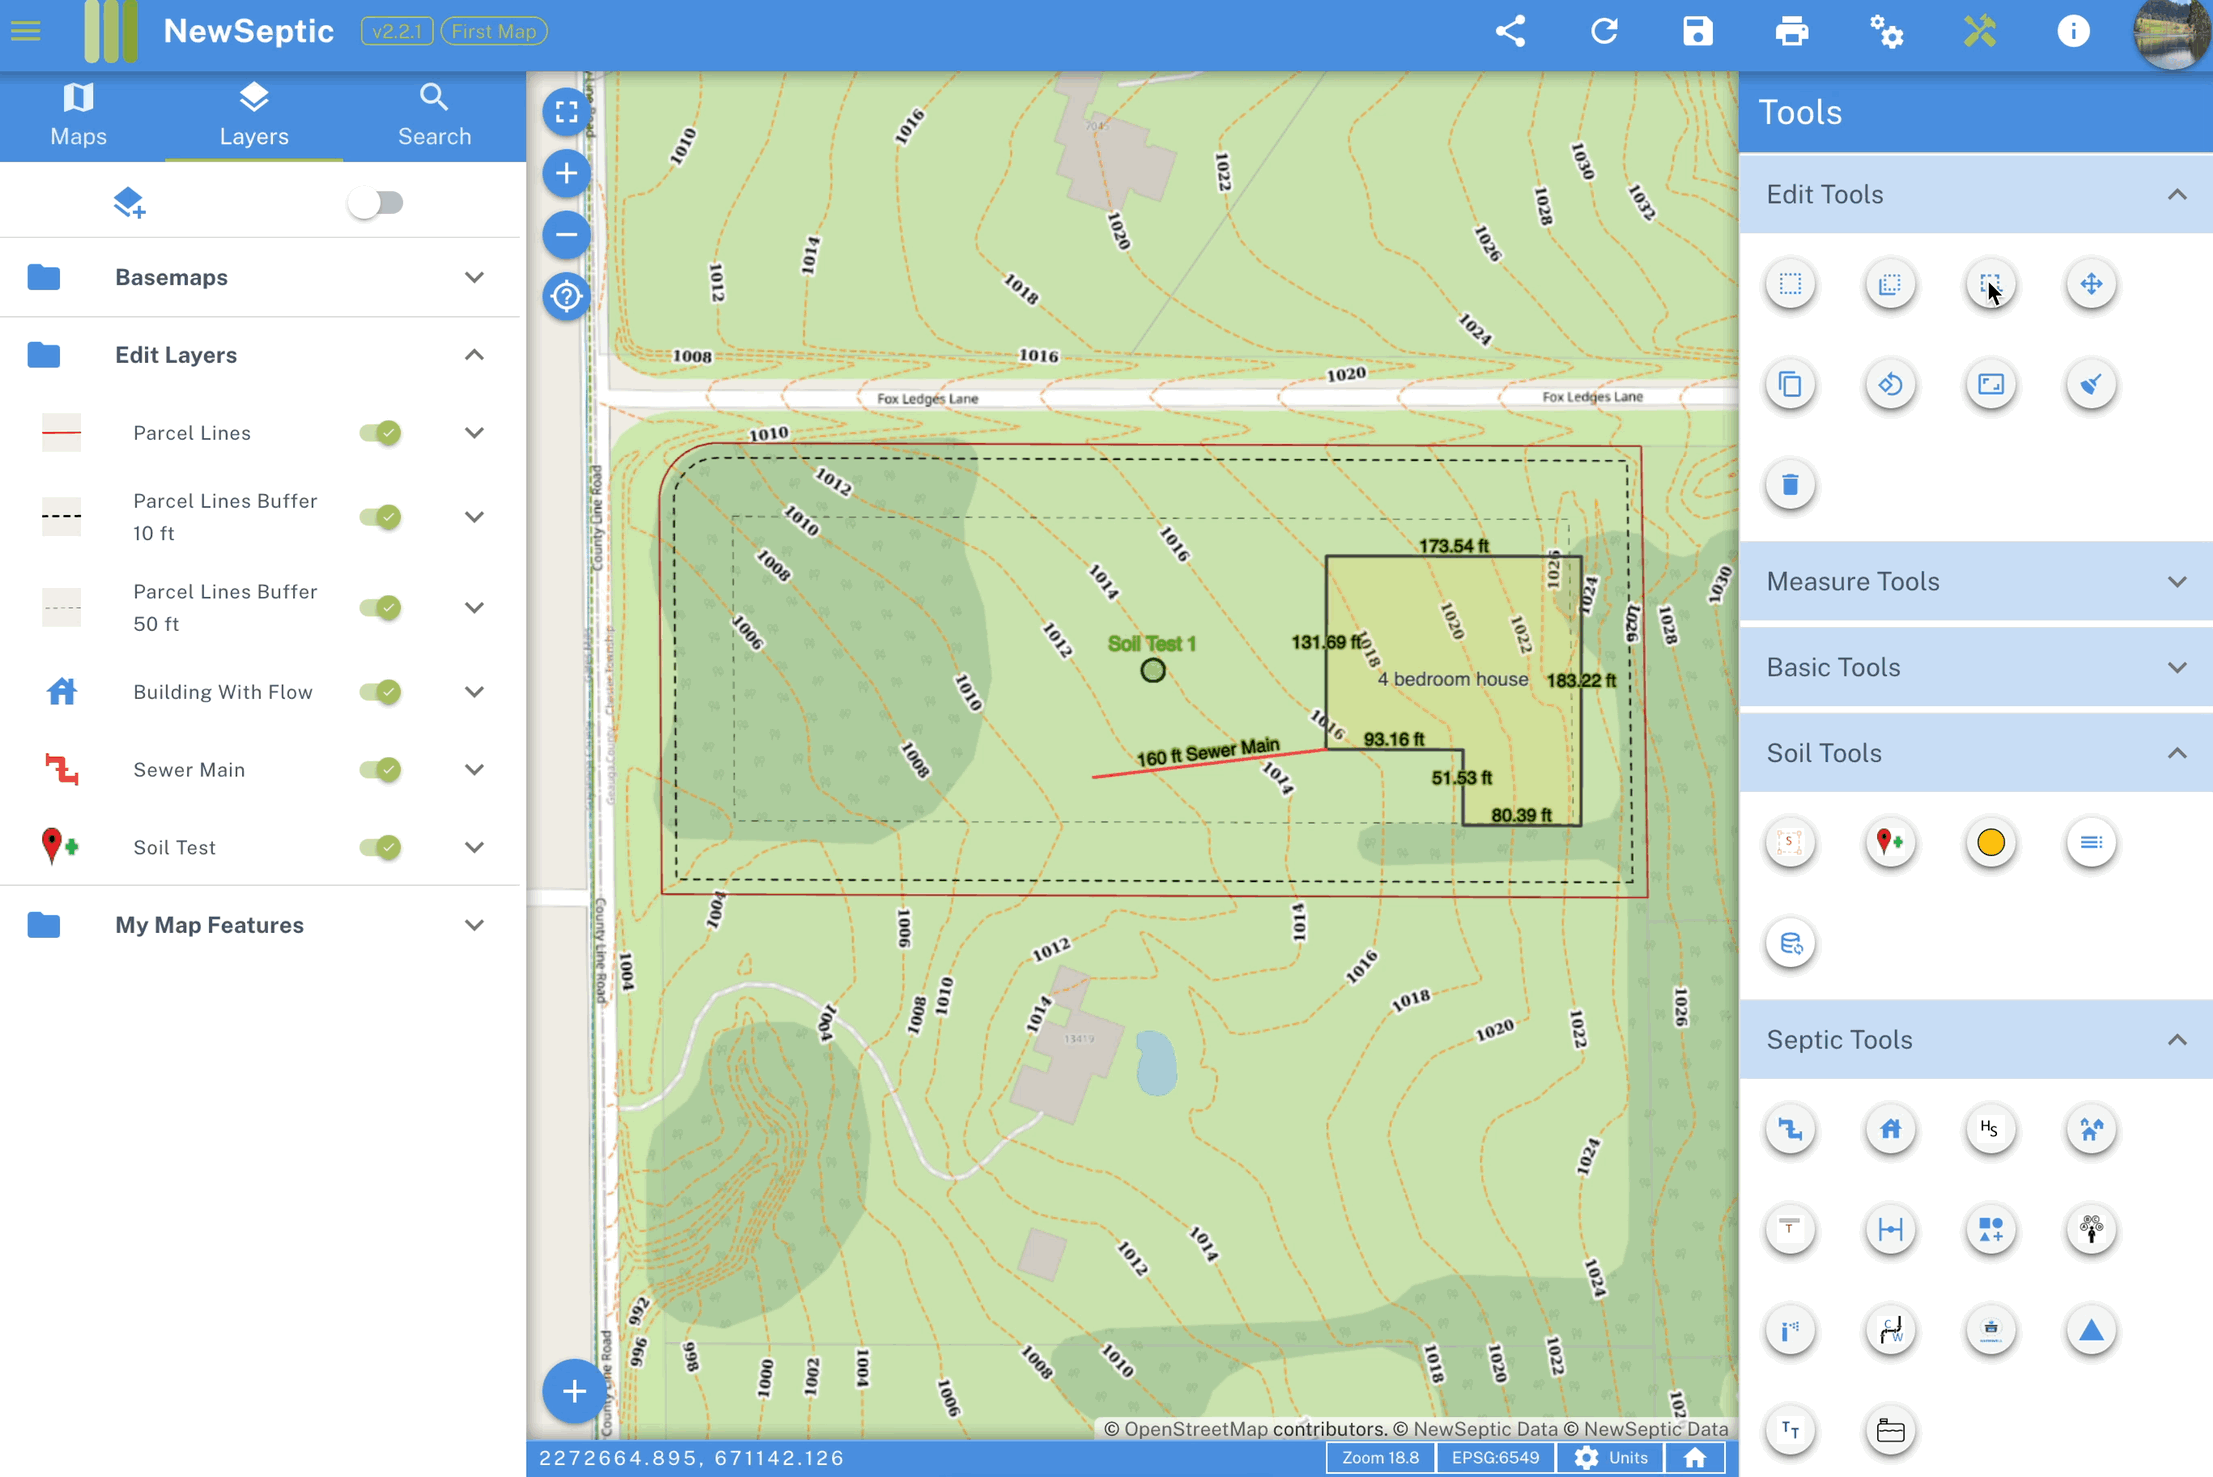Screen dimensions: 2213x1477
Task: Toggle Building With Flow layer visibility
Action: (380, 692)
